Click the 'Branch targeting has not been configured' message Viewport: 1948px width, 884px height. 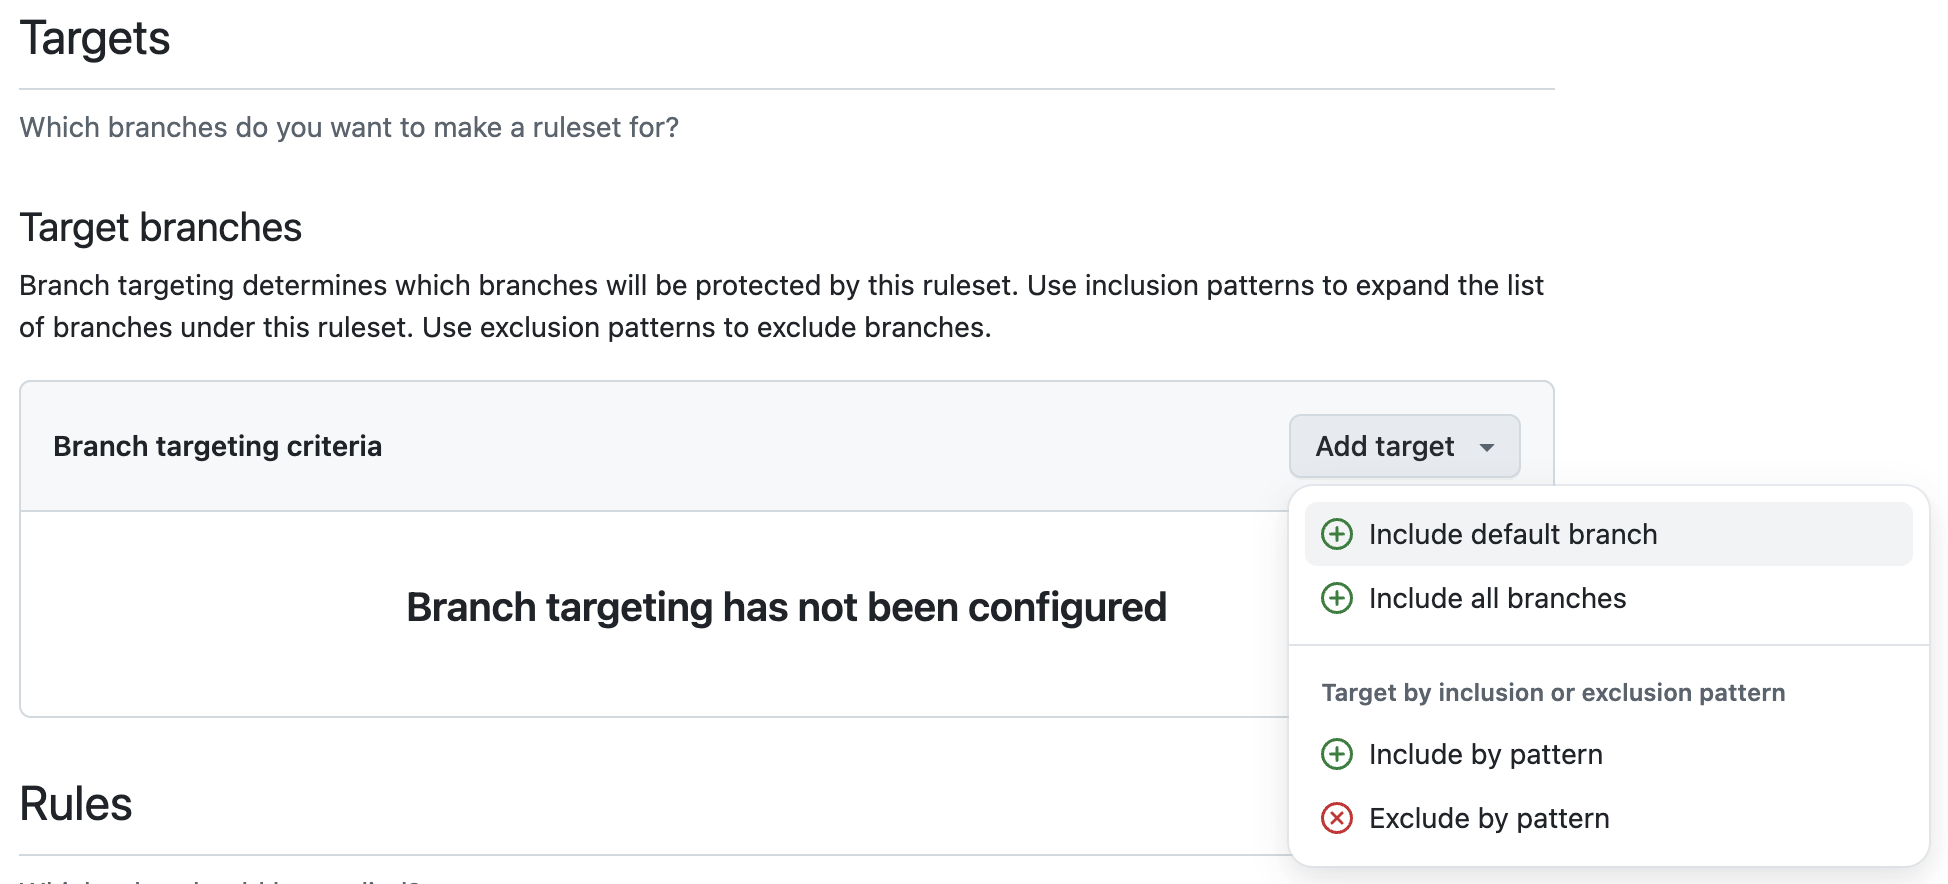[786, 607]
